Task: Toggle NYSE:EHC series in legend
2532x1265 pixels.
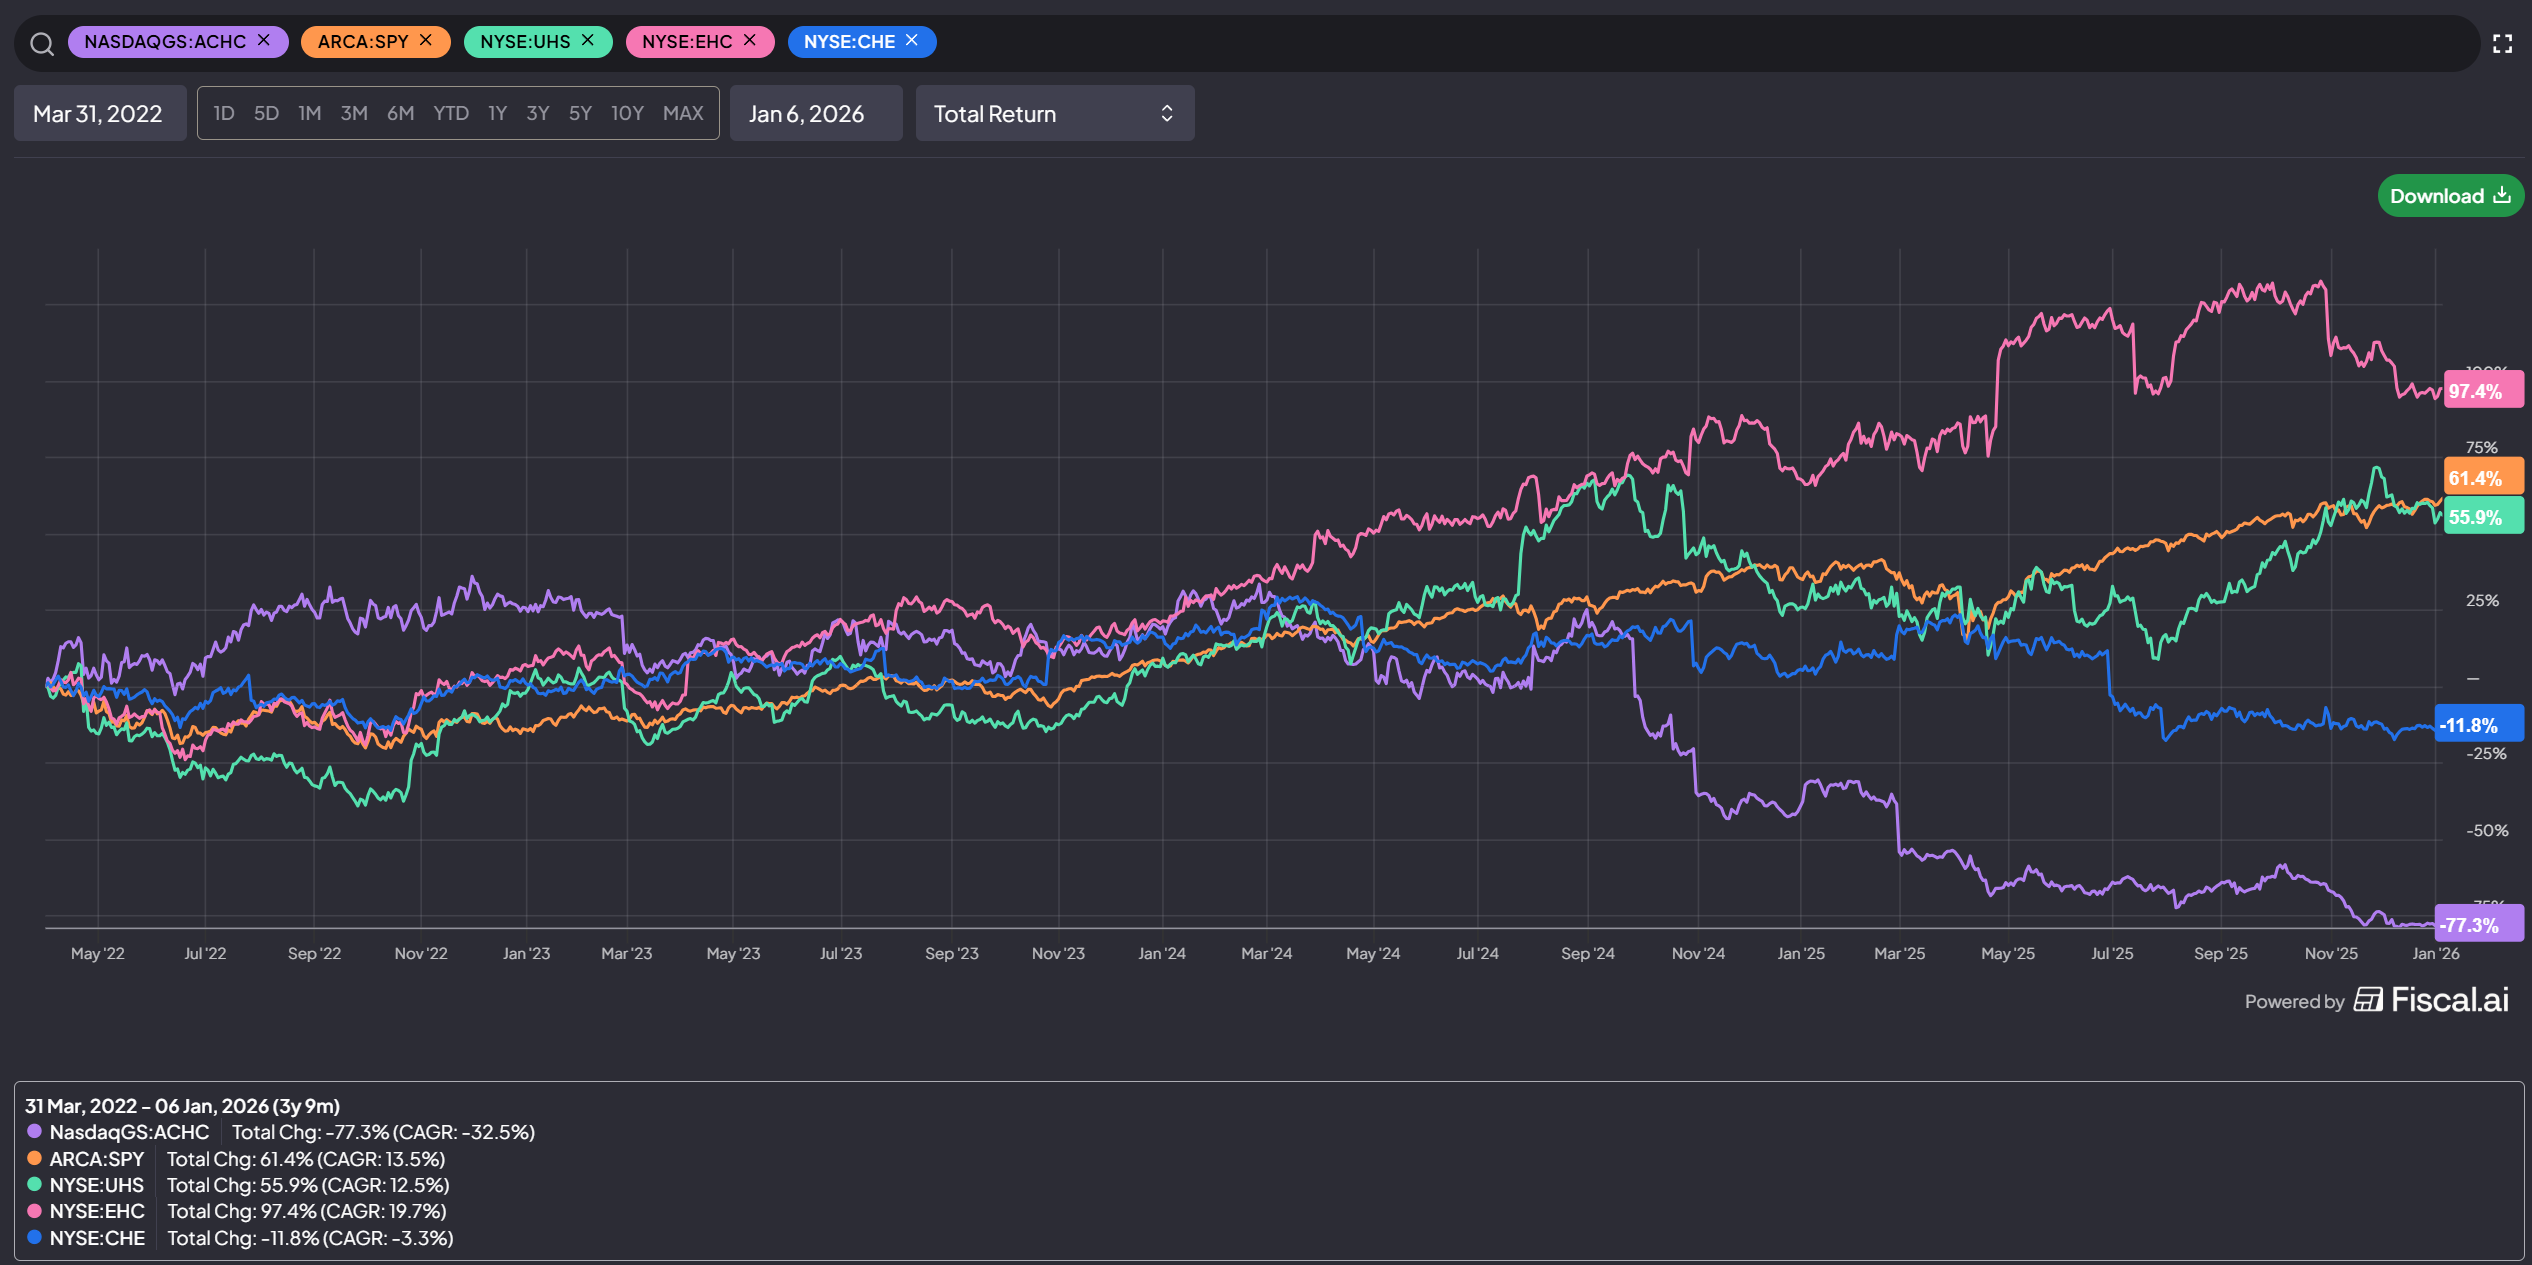Action: (97, 1211)
